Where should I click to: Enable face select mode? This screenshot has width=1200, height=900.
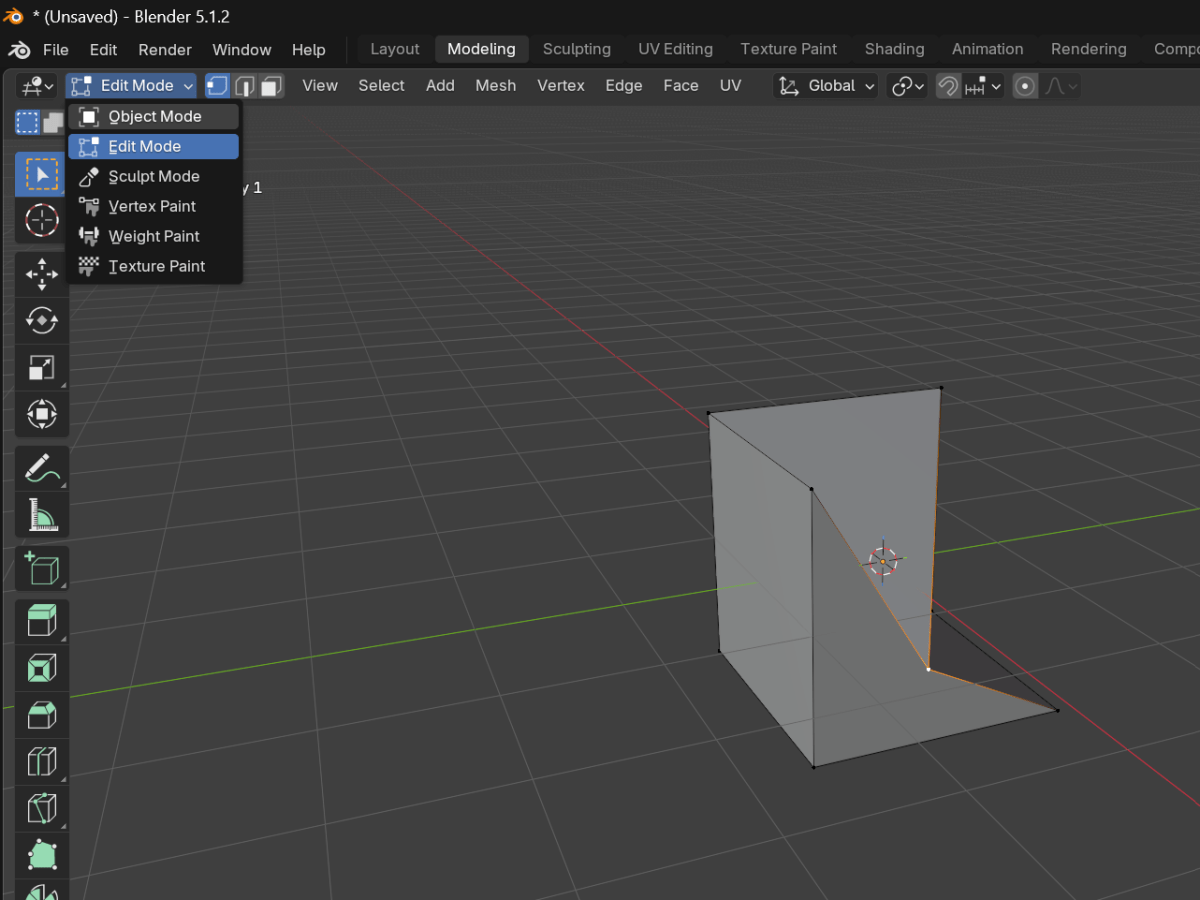[271, 86]
